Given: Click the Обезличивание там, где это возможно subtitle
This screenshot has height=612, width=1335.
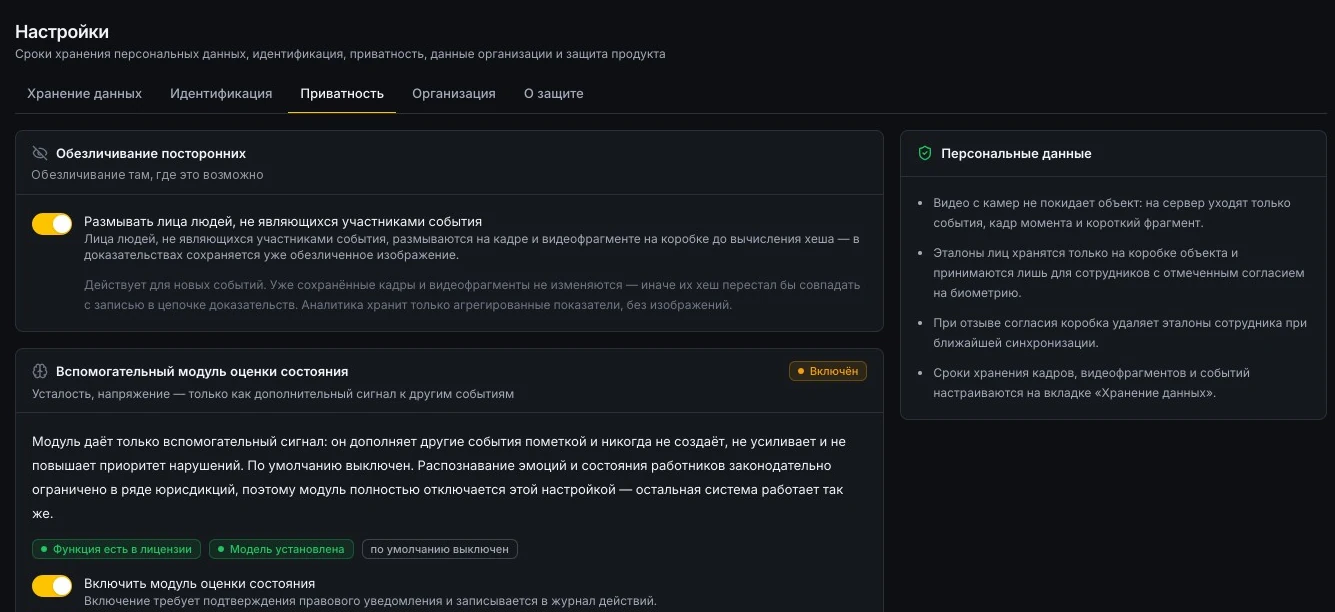Looking at the screenshot, I should click(x=147, y=175).
